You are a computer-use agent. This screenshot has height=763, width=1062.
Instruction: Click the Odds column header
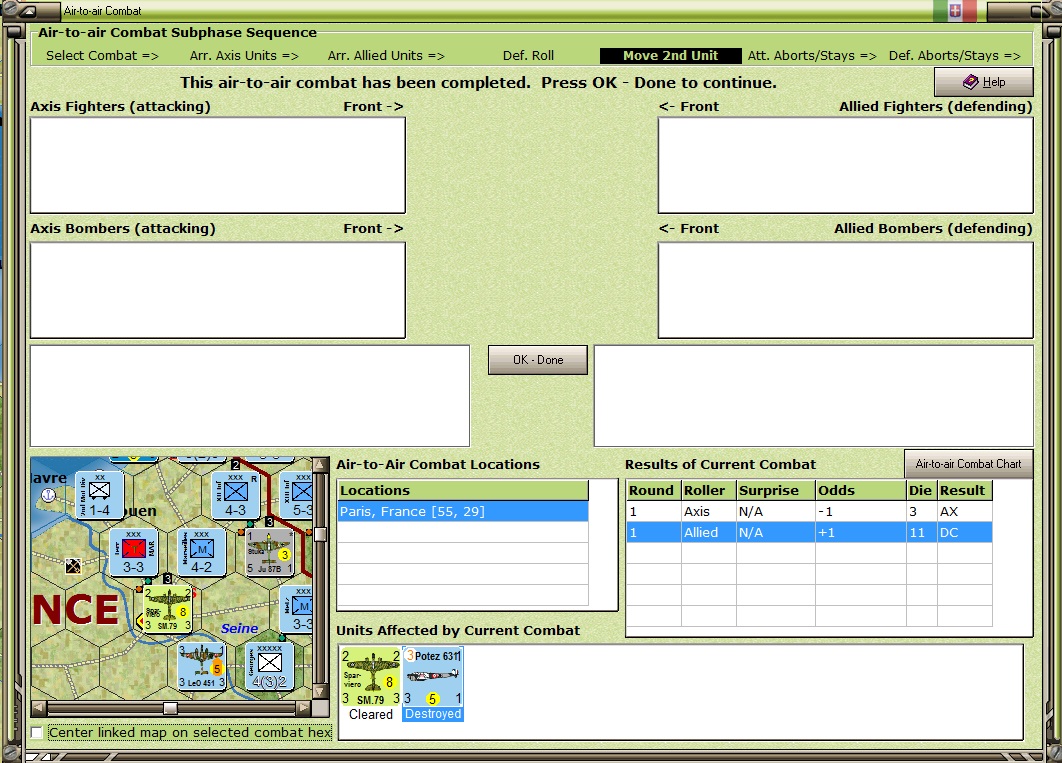[x=861, y=490]
